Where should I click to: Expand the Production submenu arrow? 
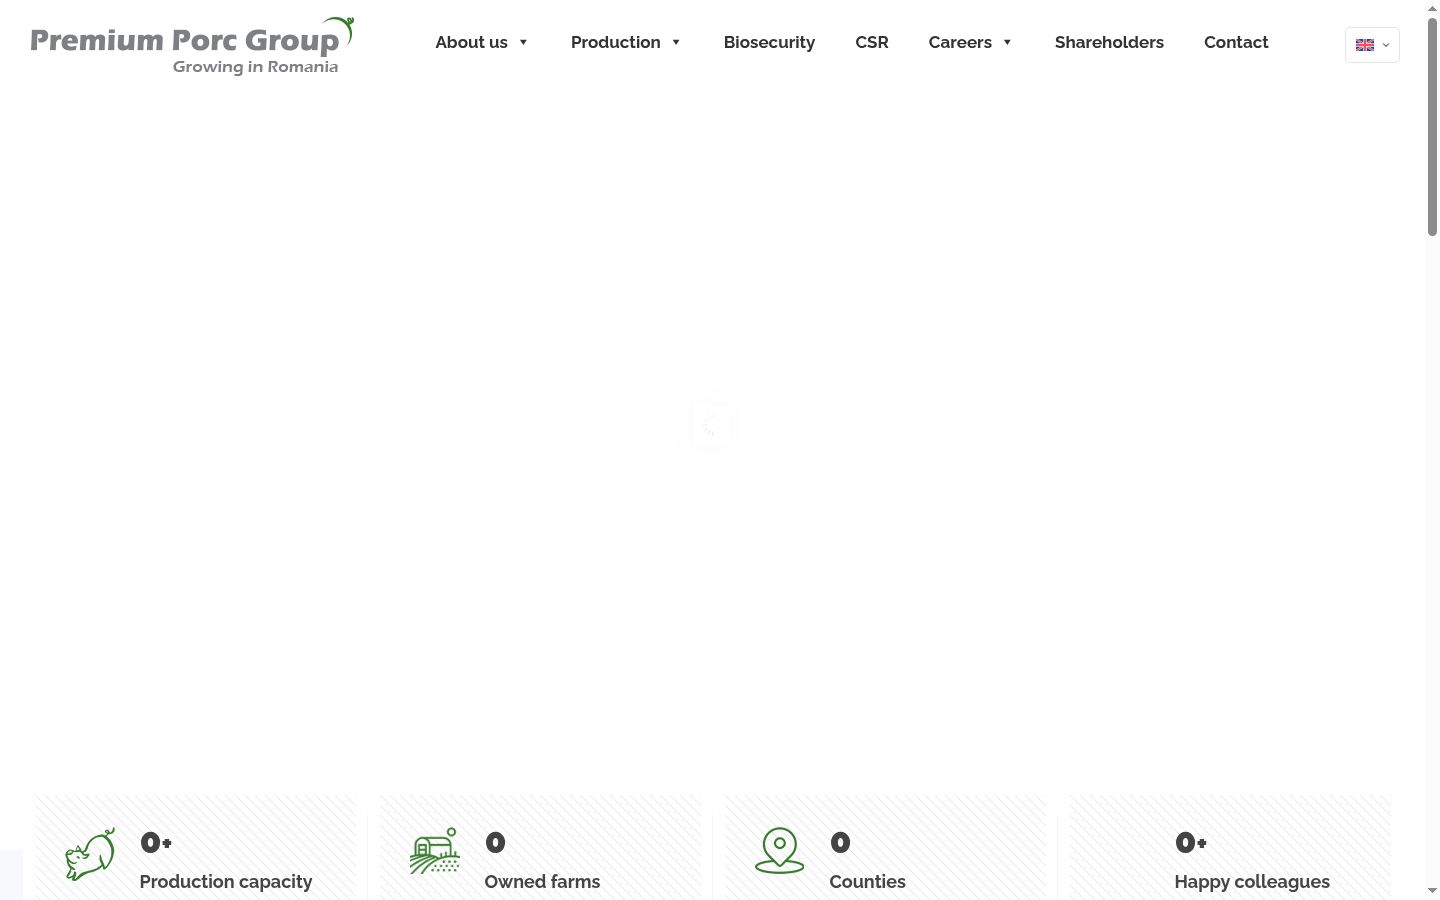(x=676, y=42)
